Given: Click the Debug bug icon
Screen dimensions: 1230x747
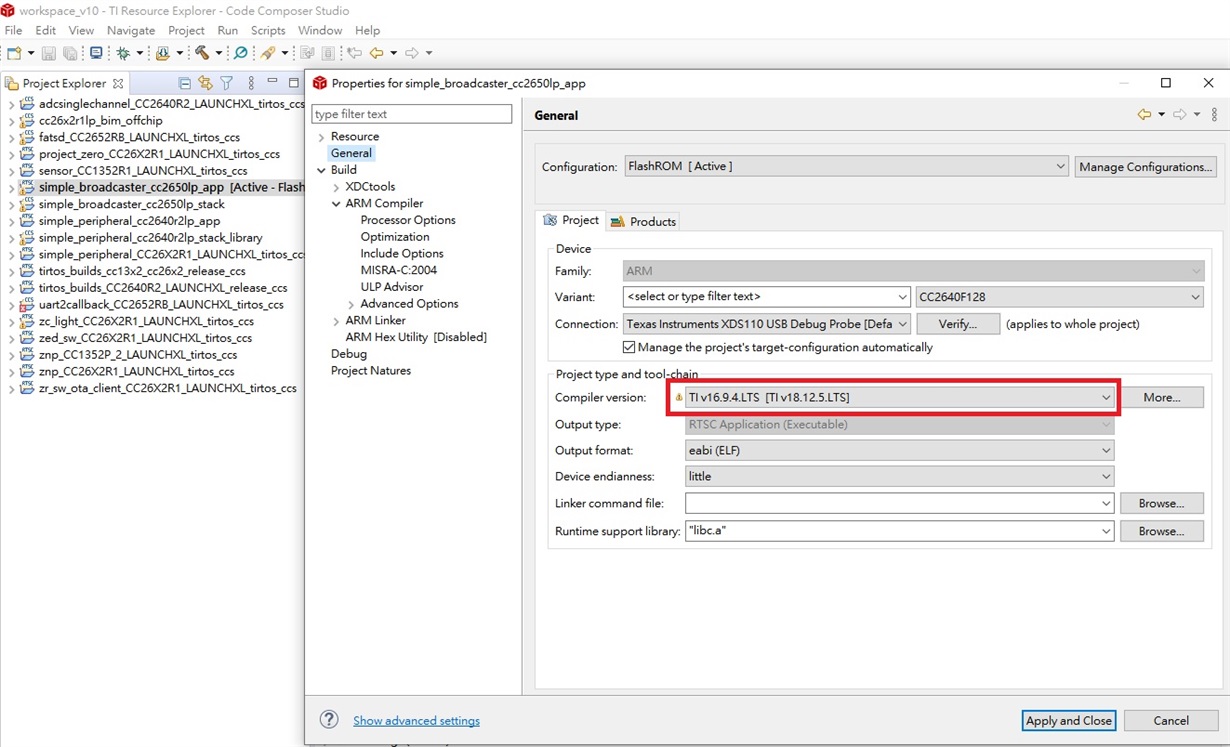Looking at the screenshot, I should pyautogui.click(x=124, y=53).
